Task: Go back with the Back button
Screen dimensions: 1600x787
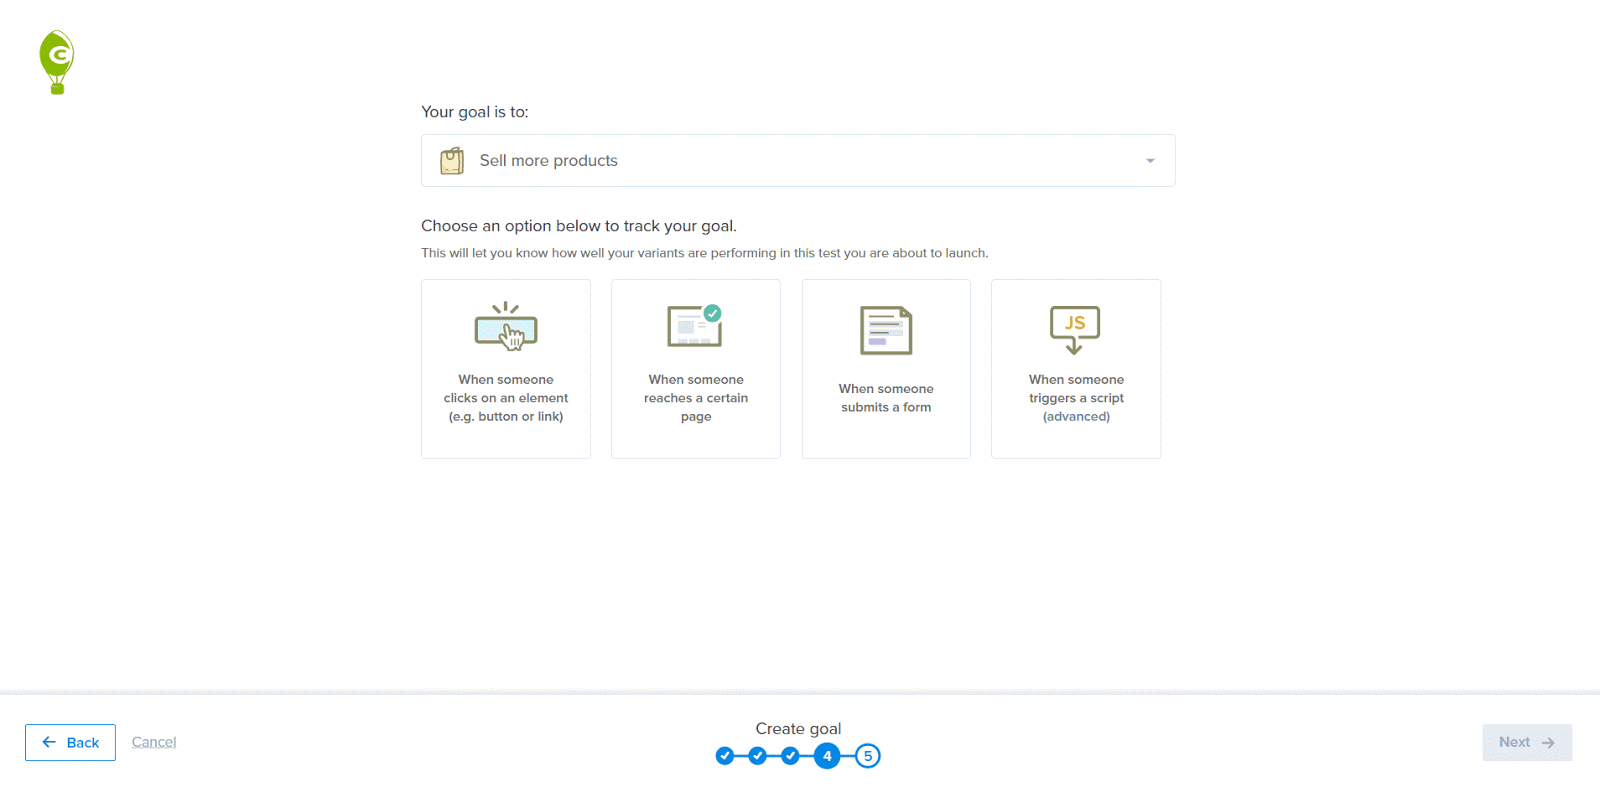Action: [70, 742]
